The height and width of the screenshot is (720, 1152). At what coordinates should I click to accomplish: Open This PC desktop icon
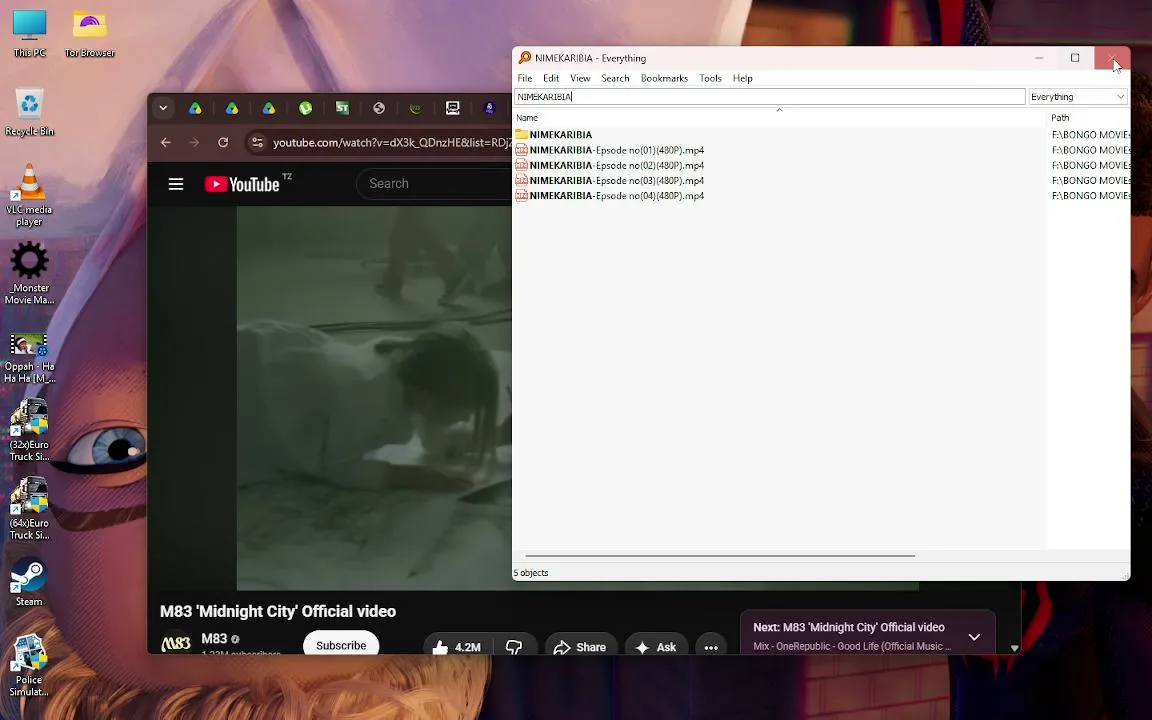(29, 32)
